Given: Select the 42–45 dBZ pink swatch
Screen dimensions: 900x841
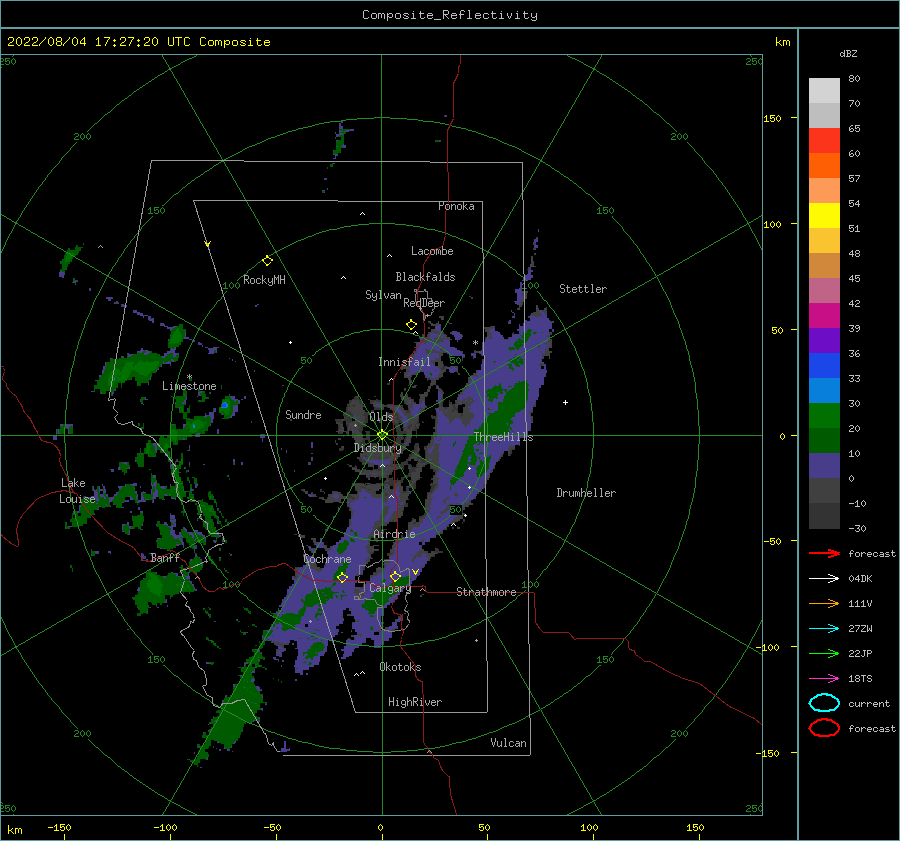Looking at the screenshot, I should pyautogui.click(x=824, y=291).
